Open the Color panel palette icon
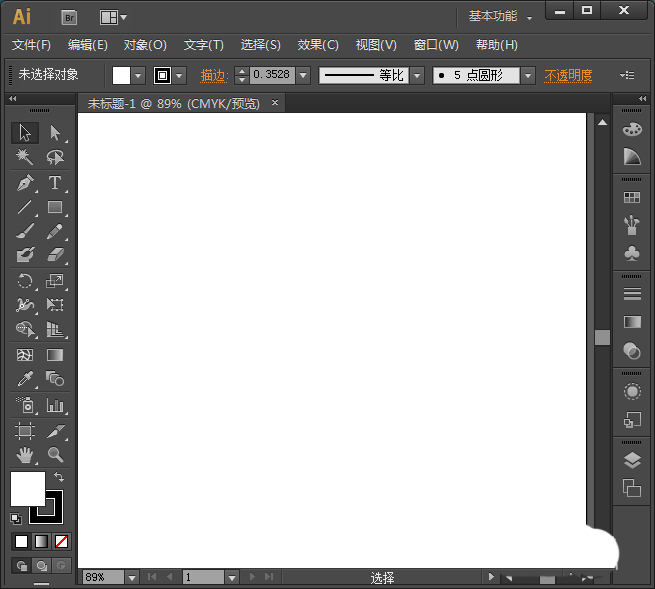The height and width of the screenshot is (589, 655). click(x=632, y=129)
